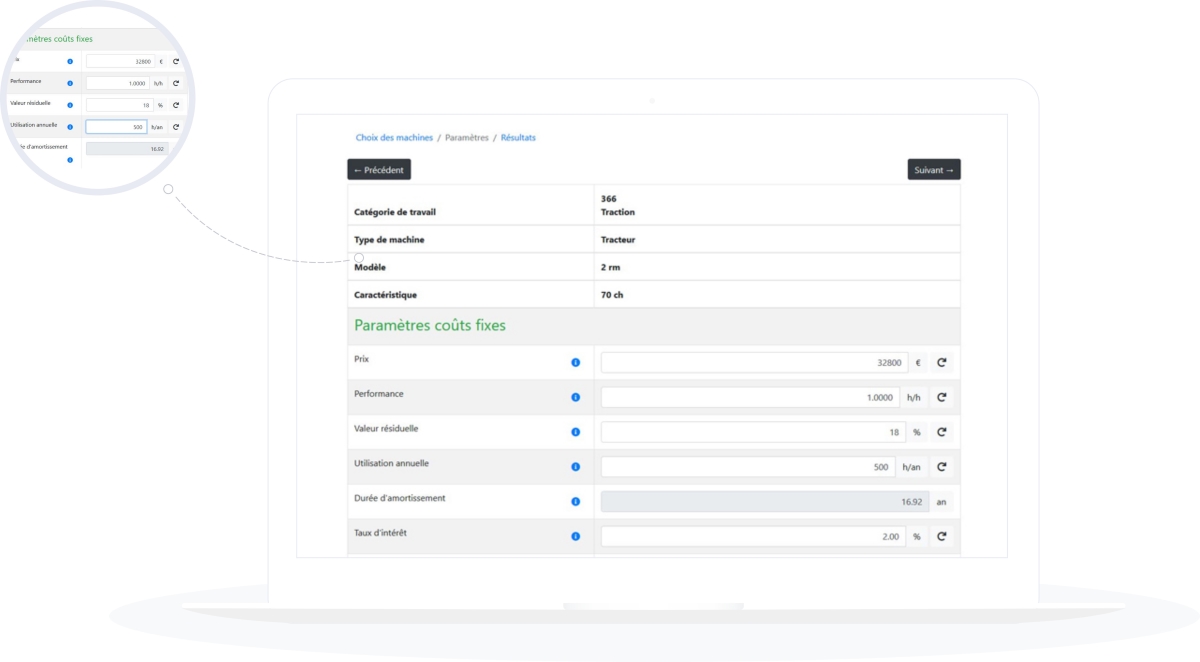The height and width of the screenshot is (662, 1200).
Task: Click Durée d'amortissement info icon in laptop form
Action: click(x=575, y=502)
